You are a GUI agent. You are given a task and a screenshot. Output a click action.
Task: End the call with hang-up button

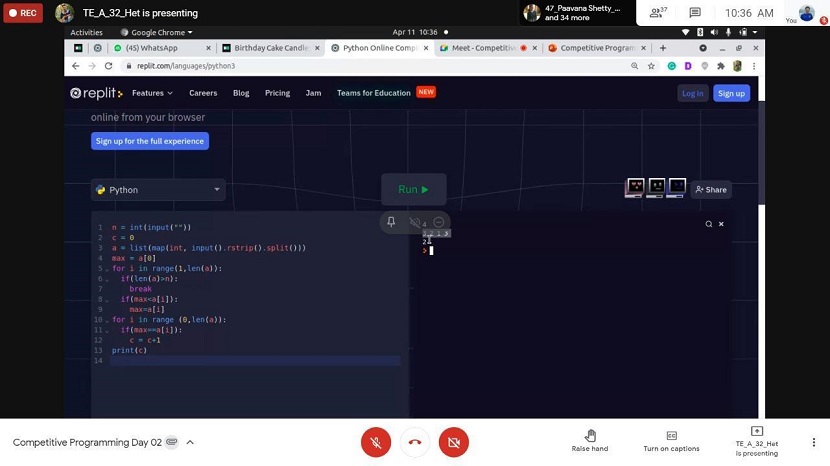point(414,442)
